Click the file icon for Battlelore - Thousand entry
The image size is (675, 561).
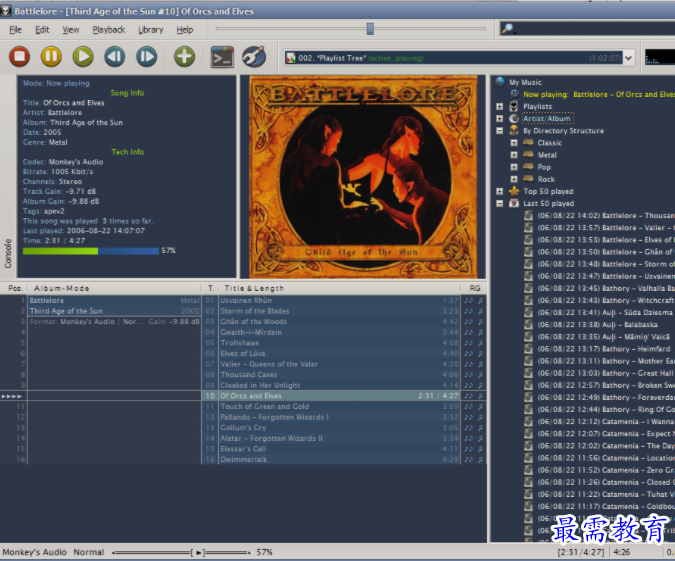(528, 215)
